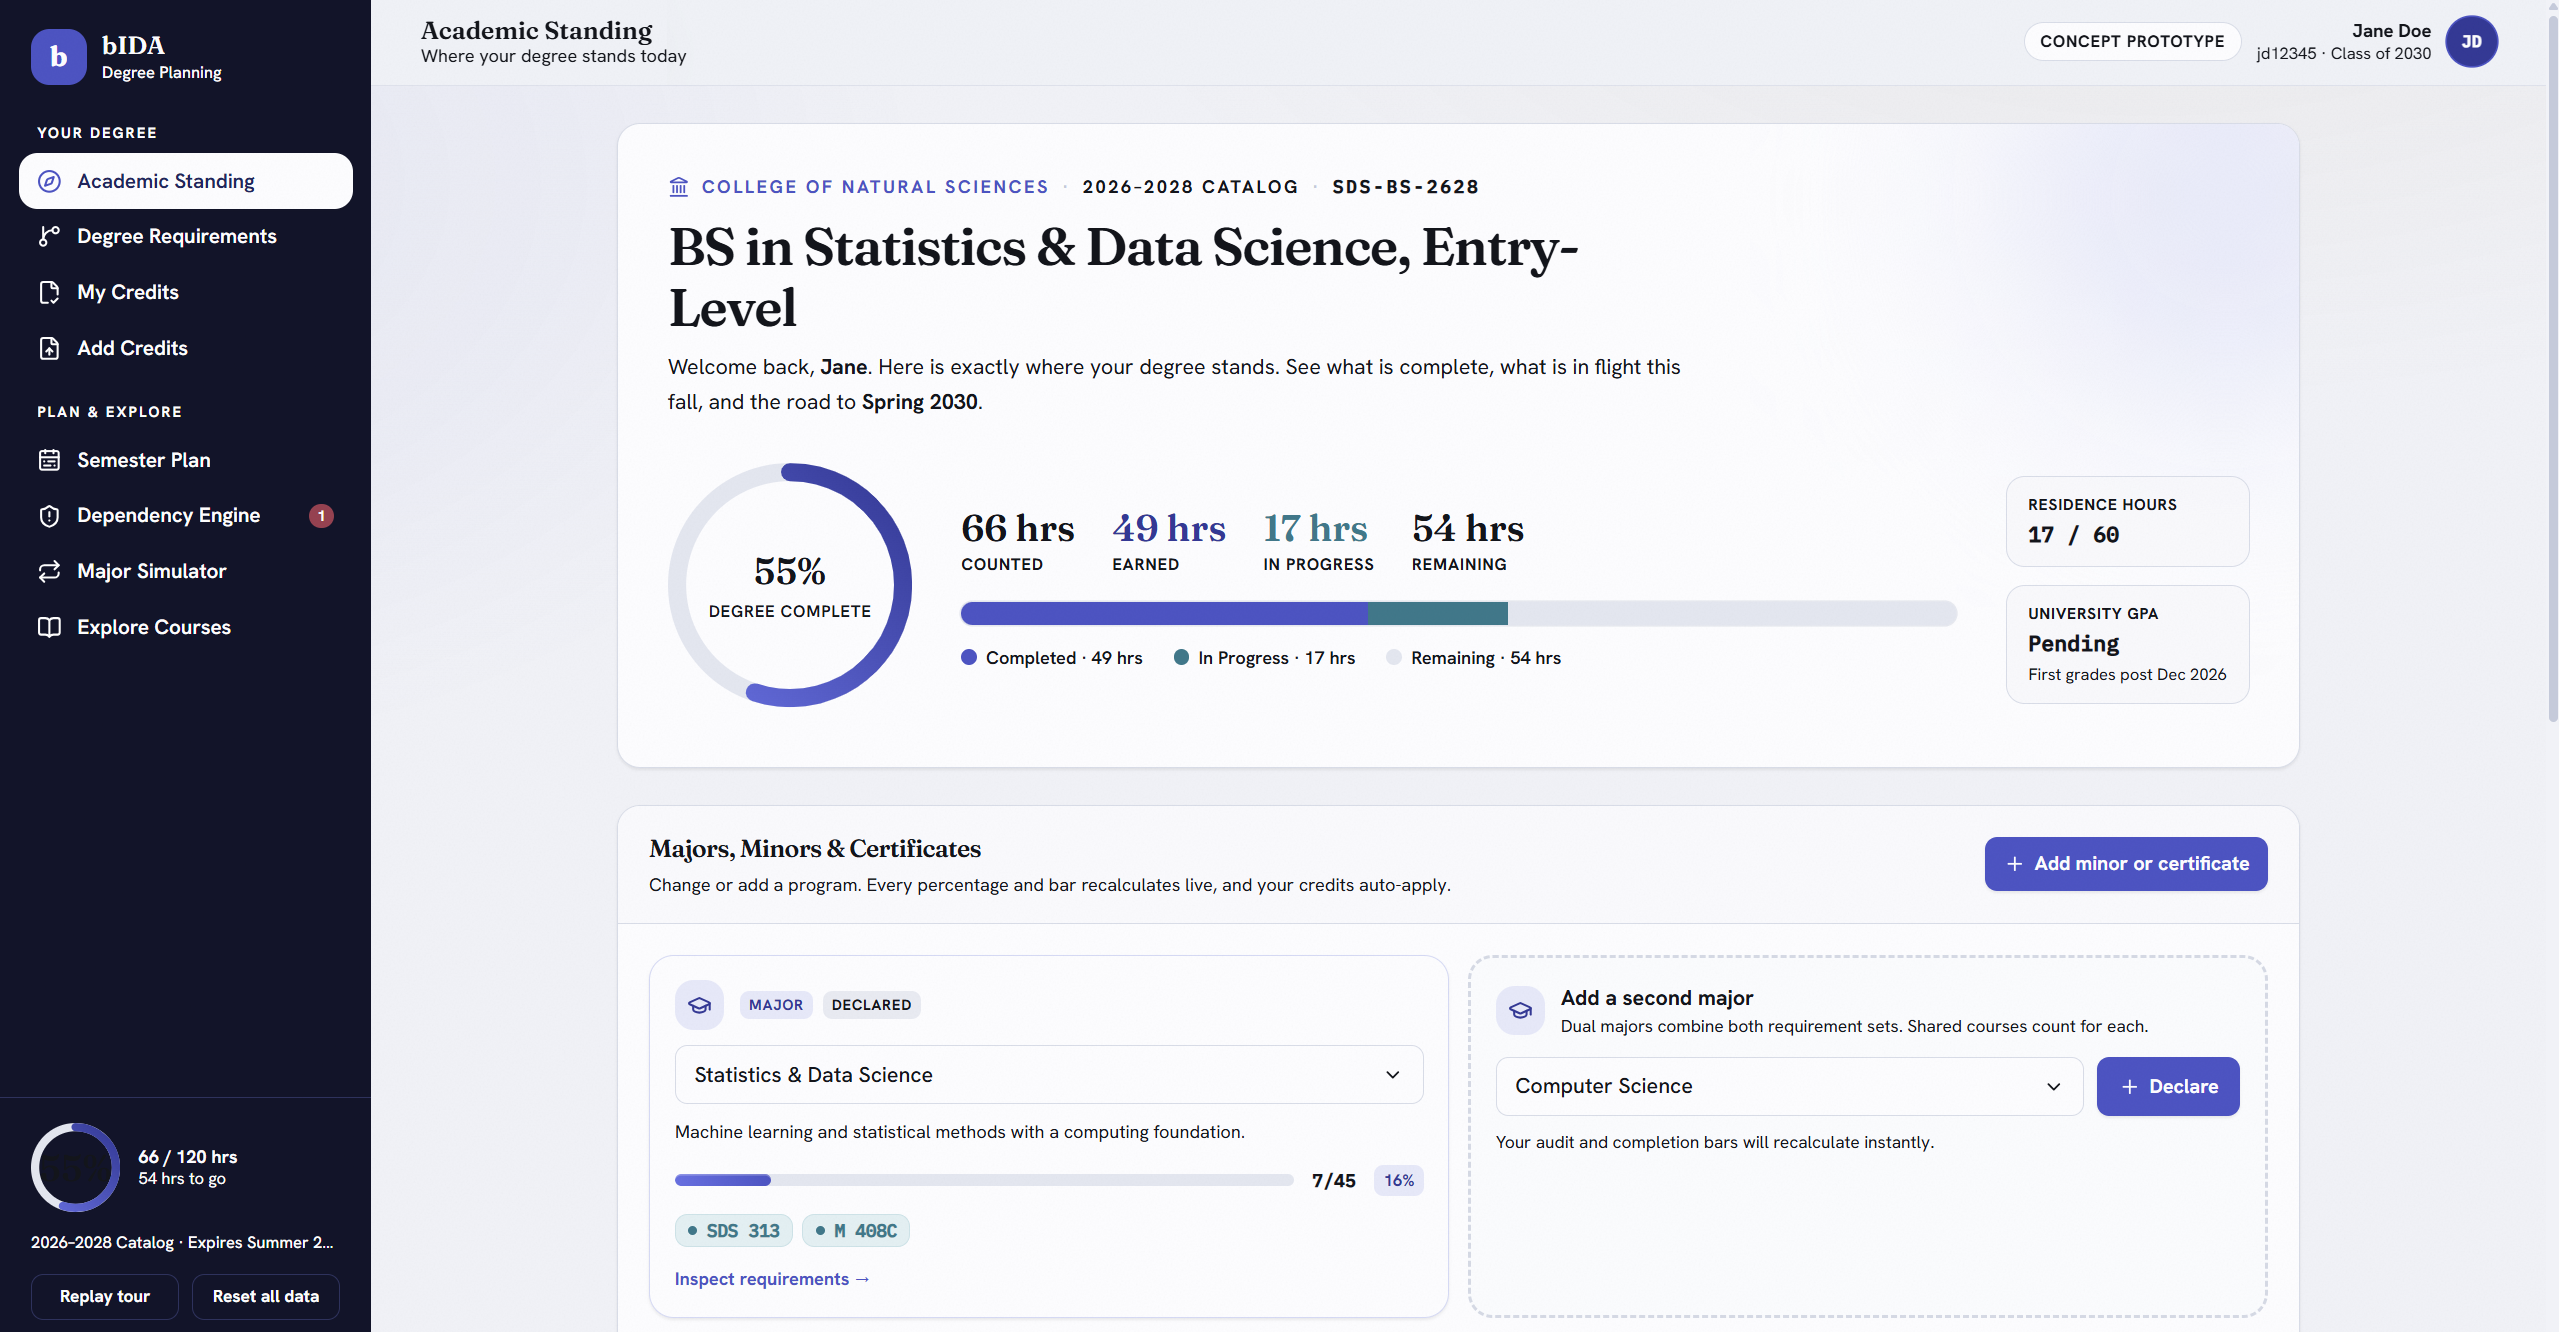Click 'COLLEGE OF NATURAL SCIENCES' text
The height and width of the screenshot is (1332, 2559).
click(875, 187)
